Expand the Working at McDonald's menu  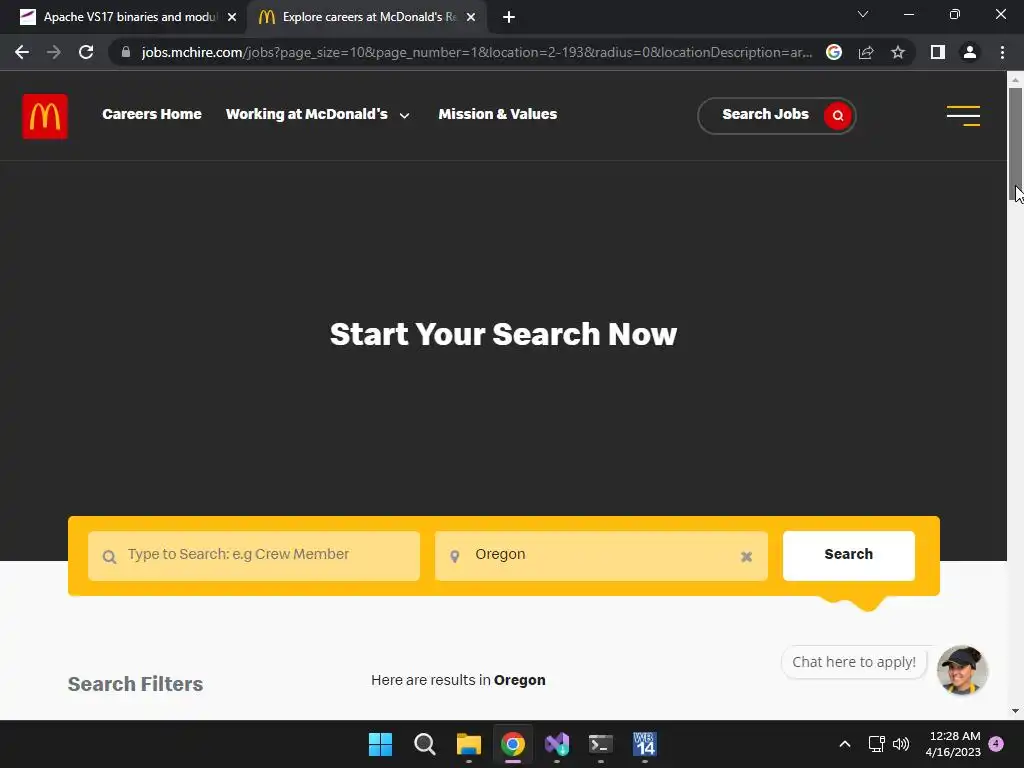tap(317, 114)
